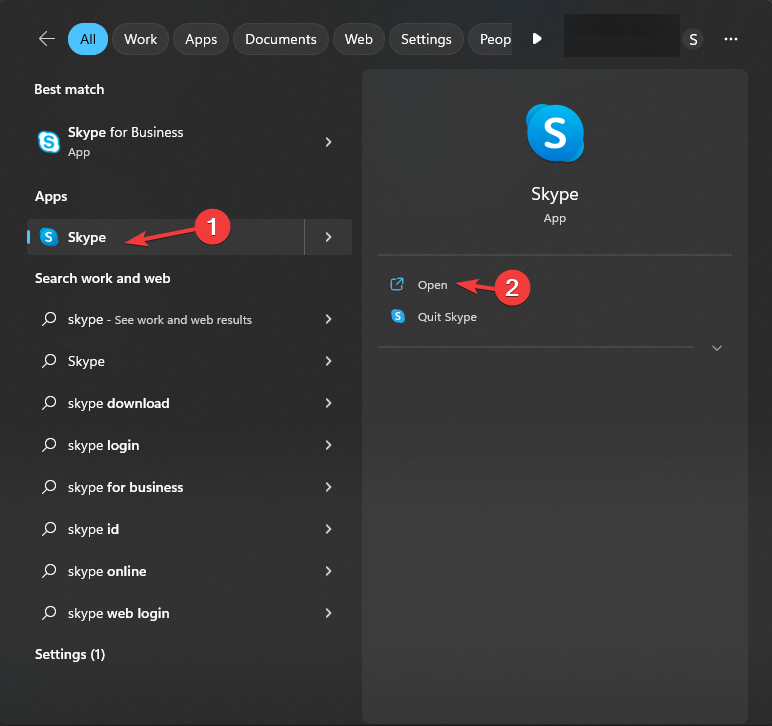
Task: Expand the Skype app result chevron
Action: point(328,237)
